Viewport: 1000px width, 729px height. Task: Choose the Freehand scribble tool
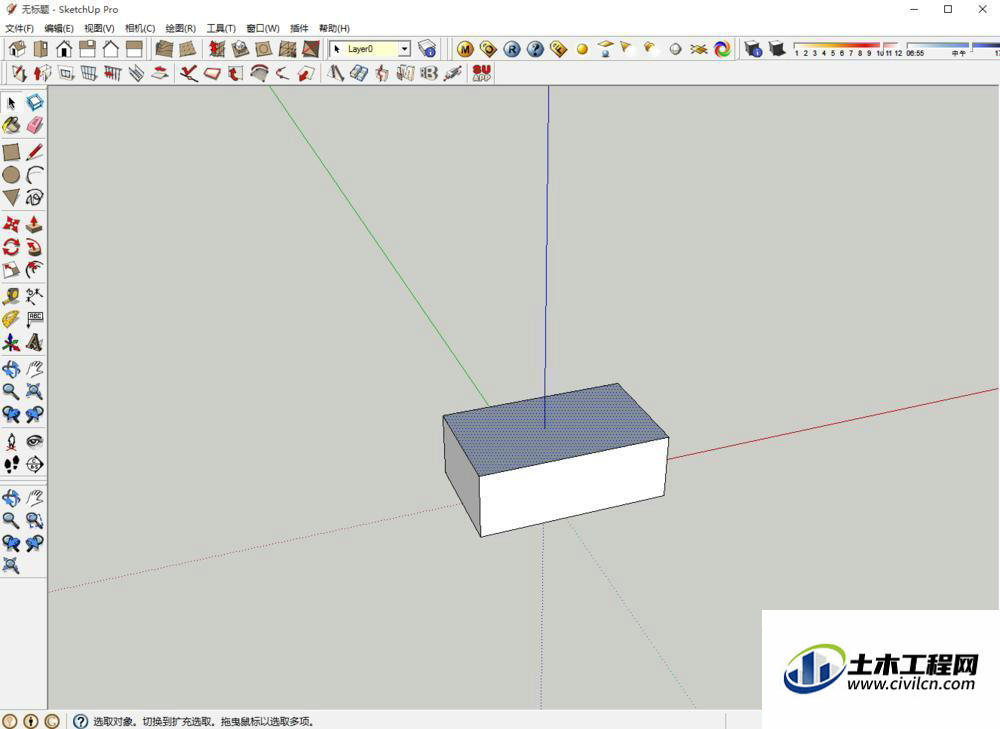click(34, 197)
